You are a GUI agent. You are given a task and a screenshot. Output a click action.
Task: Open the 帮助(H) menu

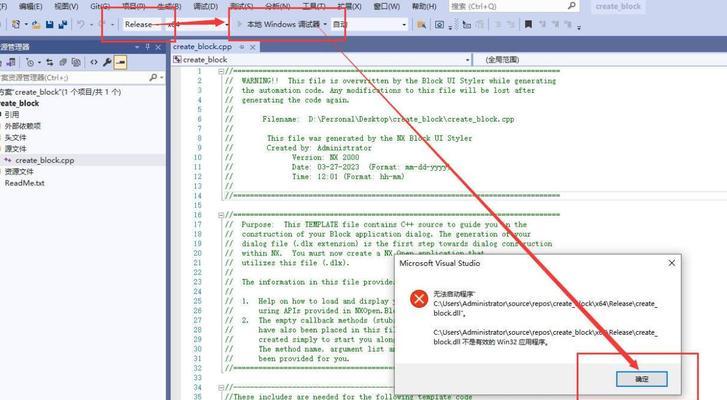click(424, 6)
